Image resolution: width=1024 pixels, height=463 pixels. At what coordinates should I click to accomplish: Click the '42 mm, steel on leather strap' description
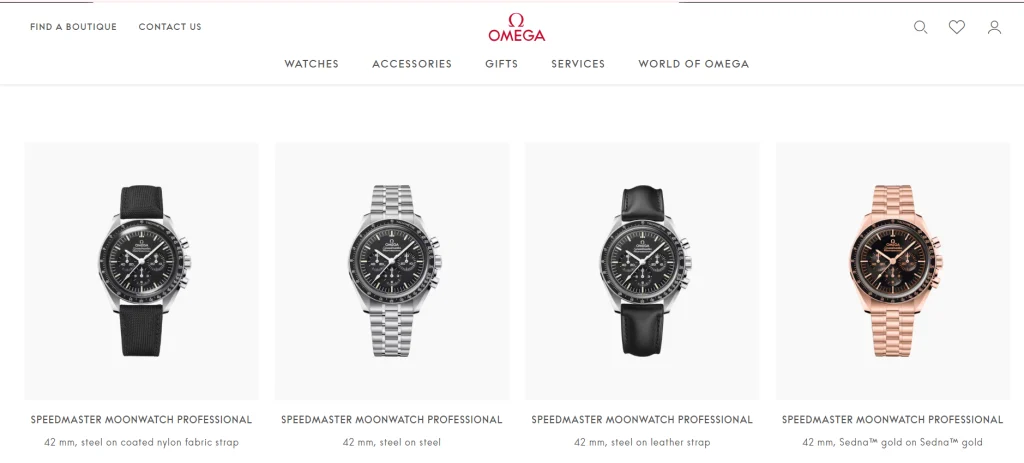pyautogui.click(x=642, y=442)
